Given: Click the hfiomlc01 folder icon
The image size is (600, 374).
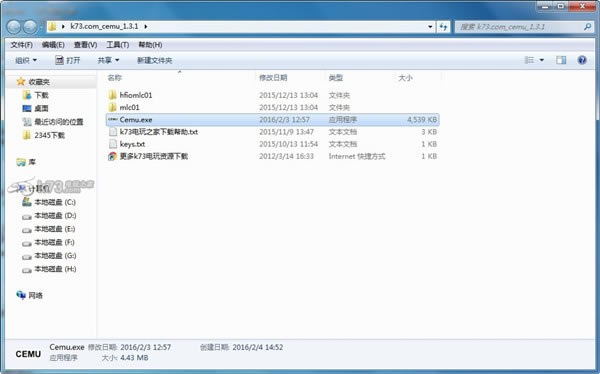Looking at the screenshot, I should (112, 95).
